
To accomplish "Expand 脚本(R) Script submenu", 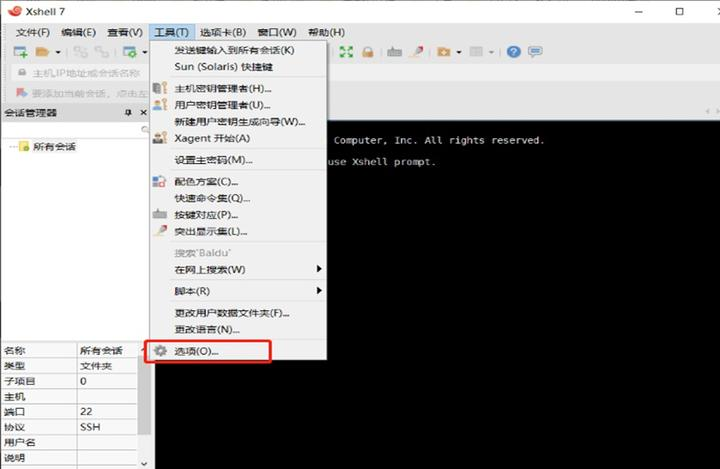I will 238,291.
